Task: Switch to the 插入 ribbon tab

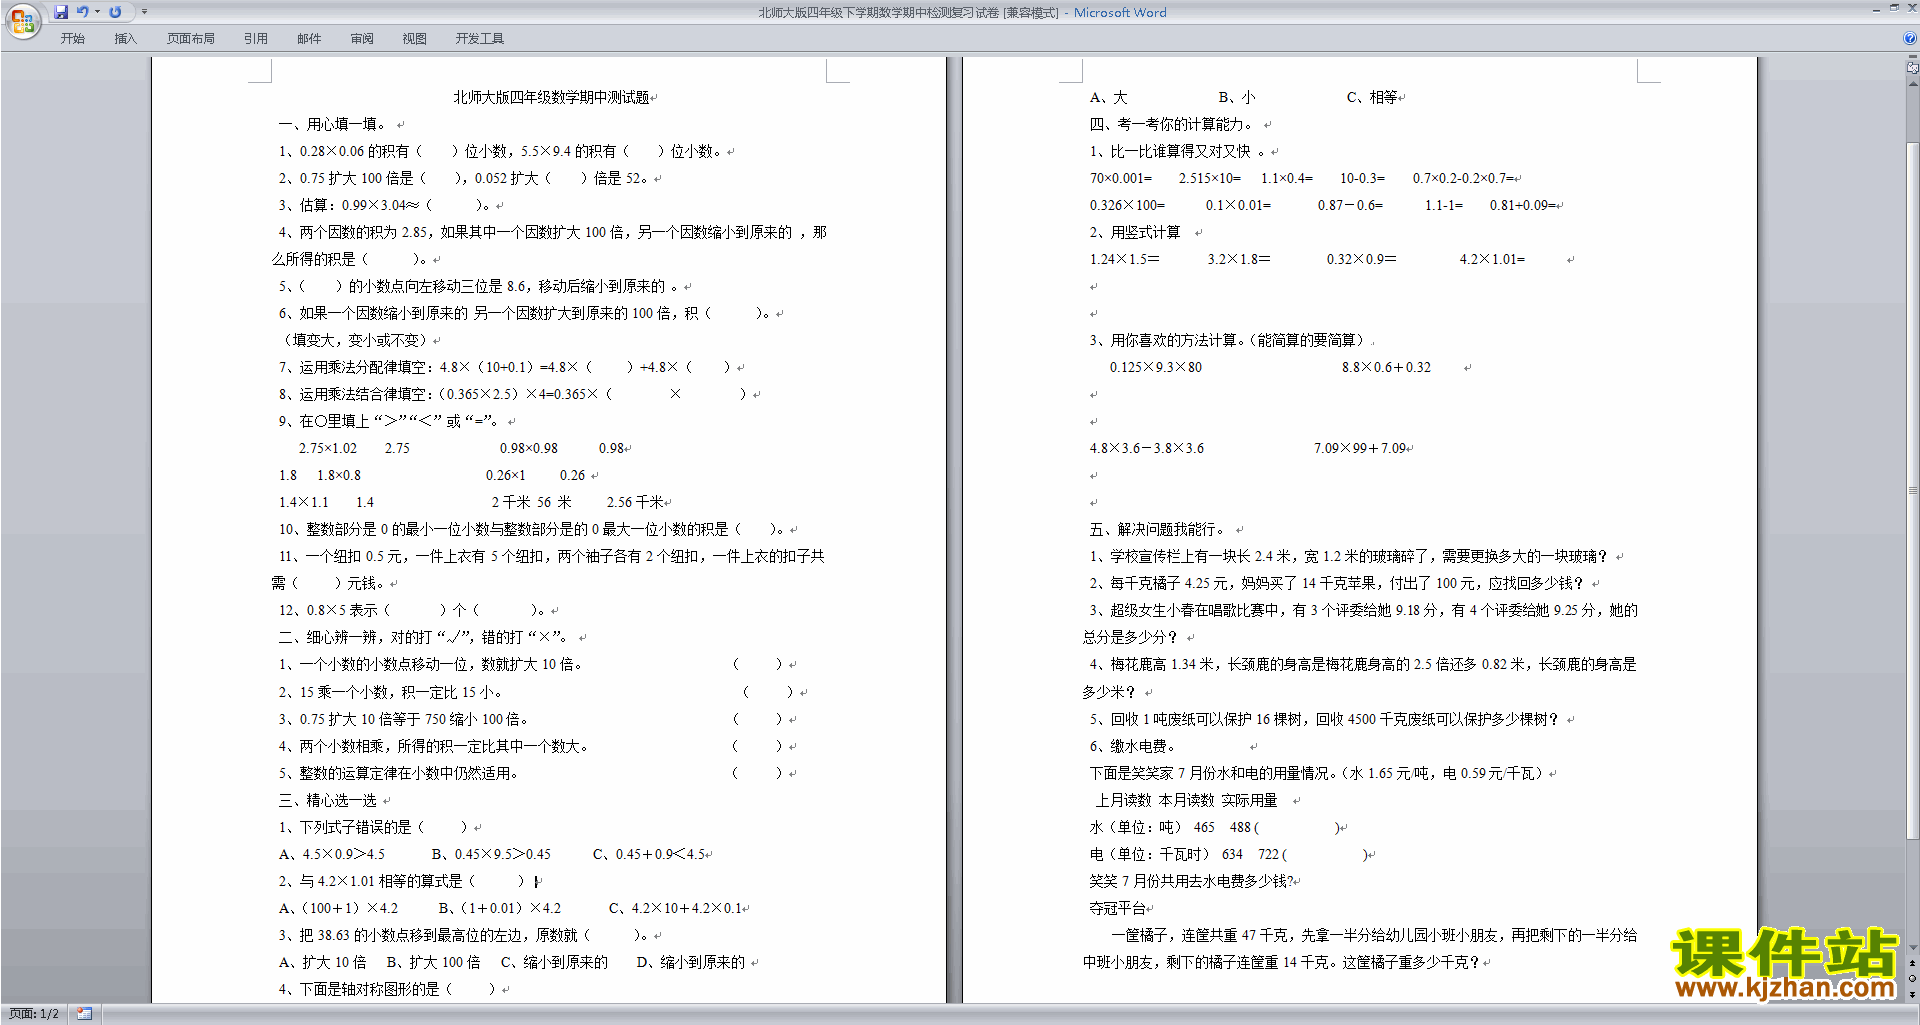Action: [125, 39]
